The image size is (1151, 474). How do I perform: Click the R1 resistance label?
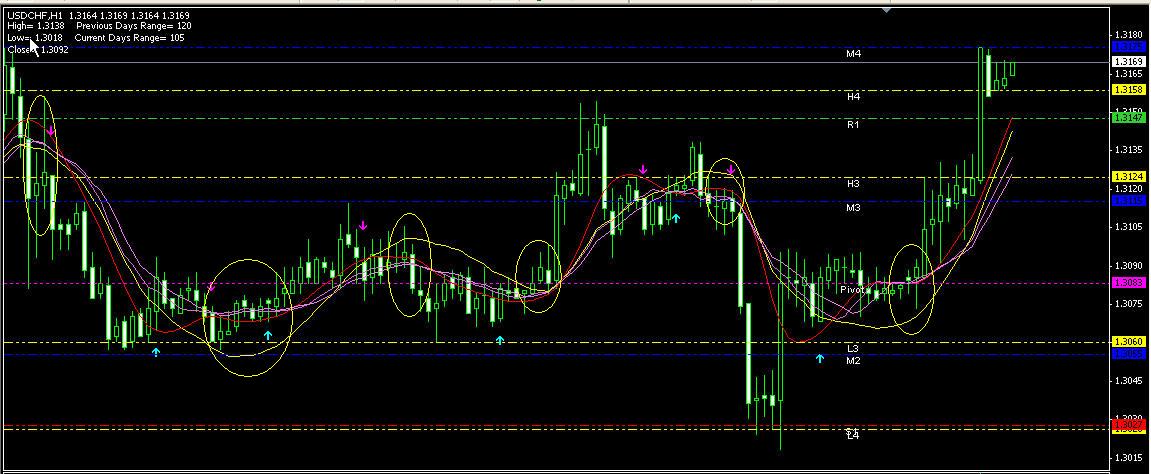[x=852, y=125]
